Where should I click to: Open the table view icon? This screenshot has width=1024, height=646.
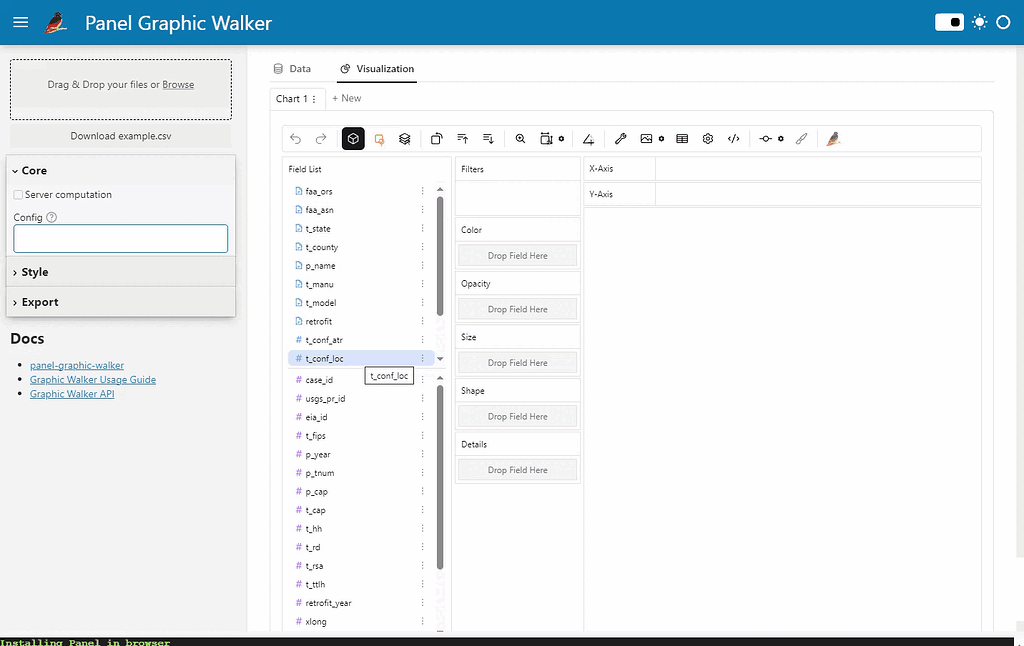click(682, 139)
